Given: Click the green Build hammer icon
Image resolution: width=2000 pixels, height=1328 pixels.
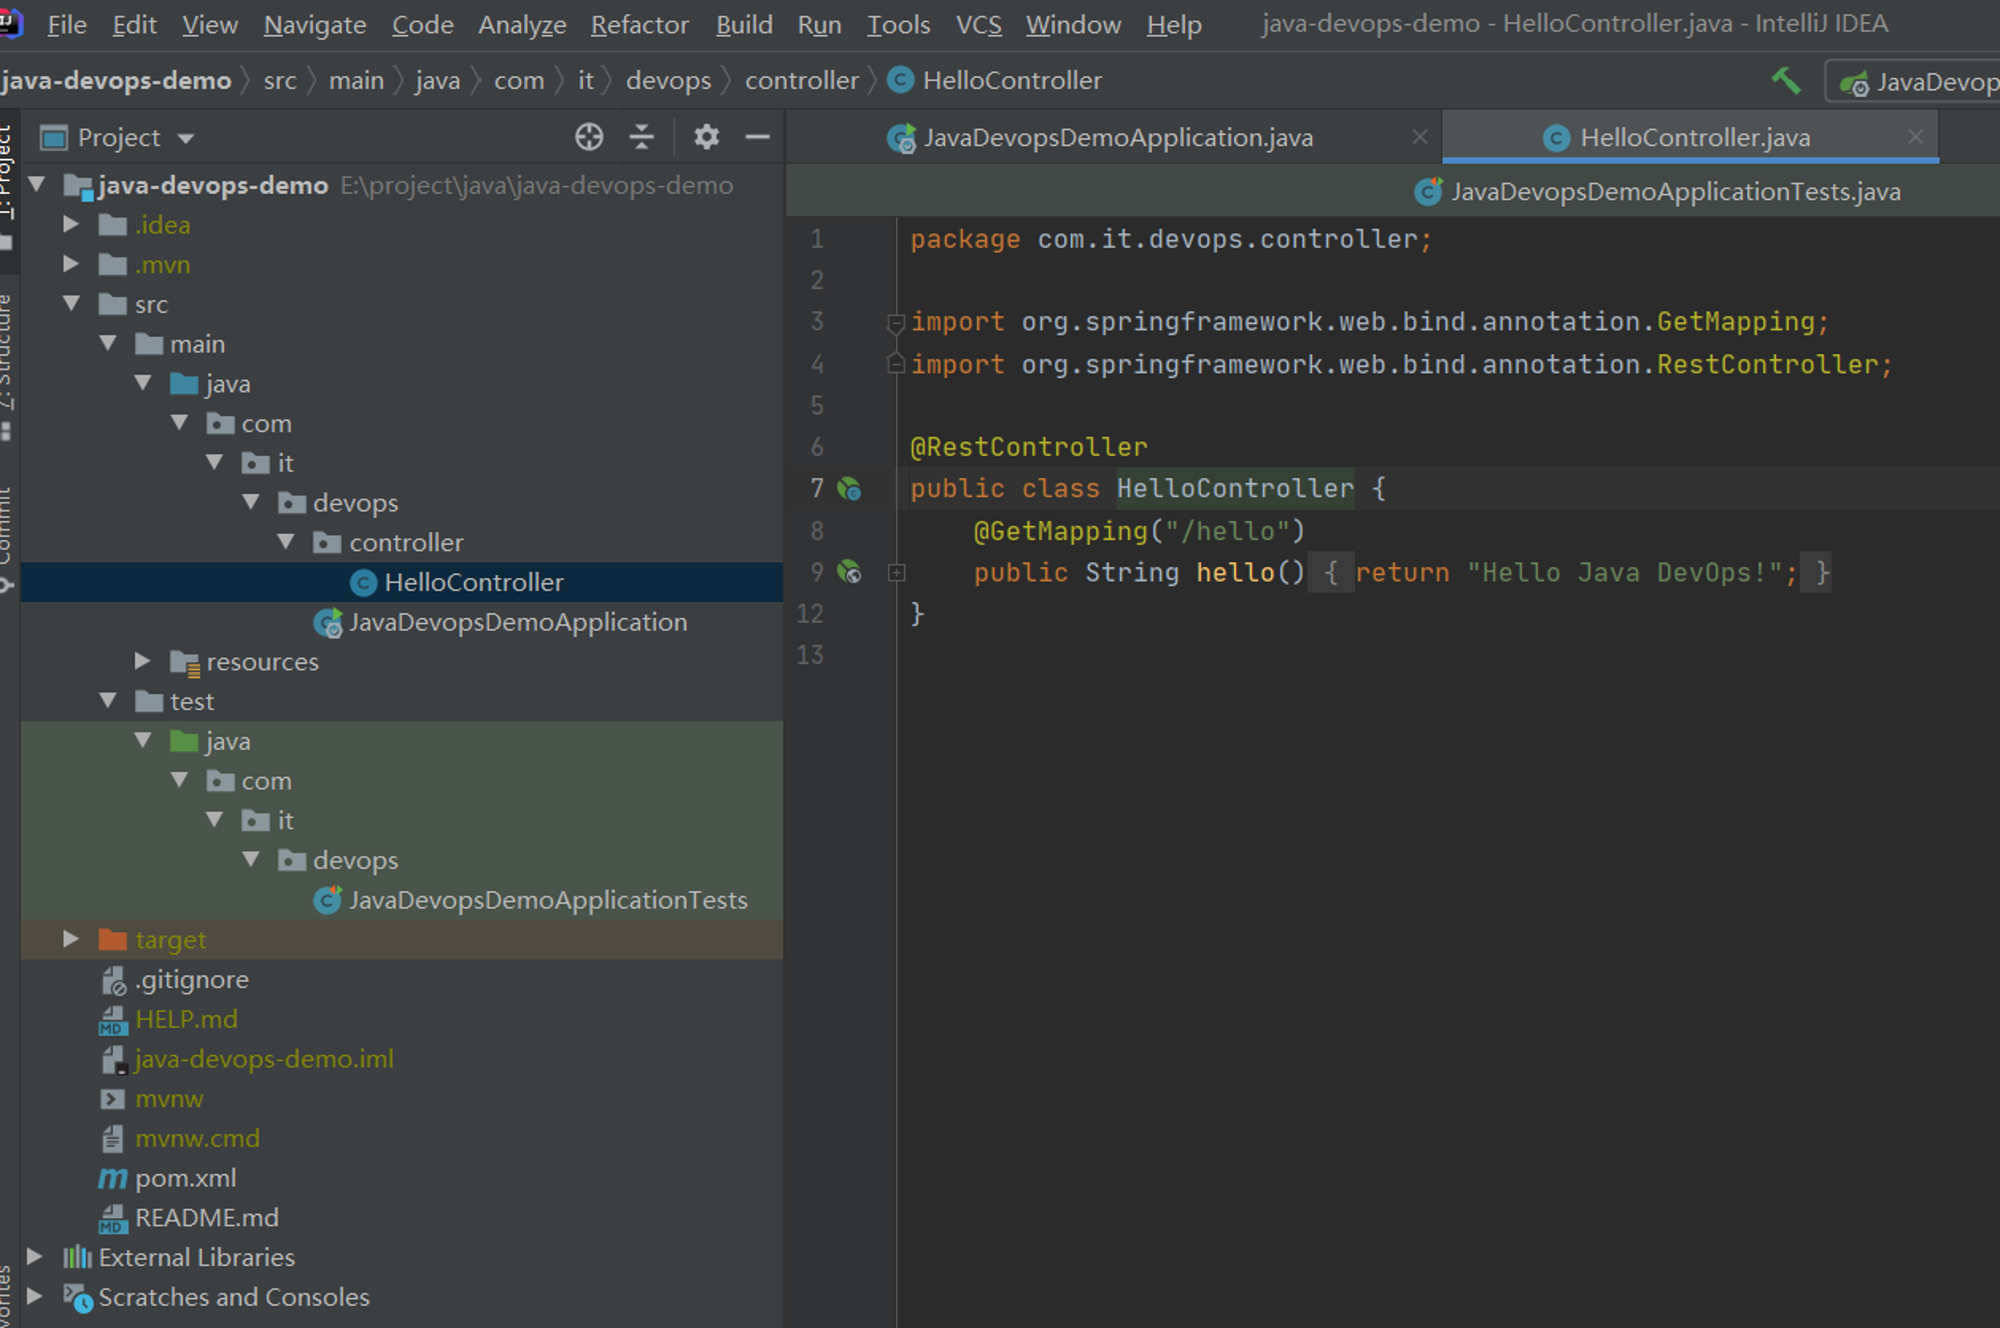Looking at the screenshot, I should pyautogui.click(x=1786, y=81).
